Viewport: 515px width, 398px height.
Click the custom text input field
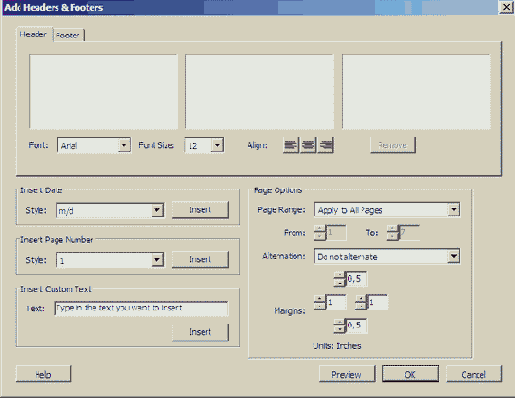pos(141,308)
